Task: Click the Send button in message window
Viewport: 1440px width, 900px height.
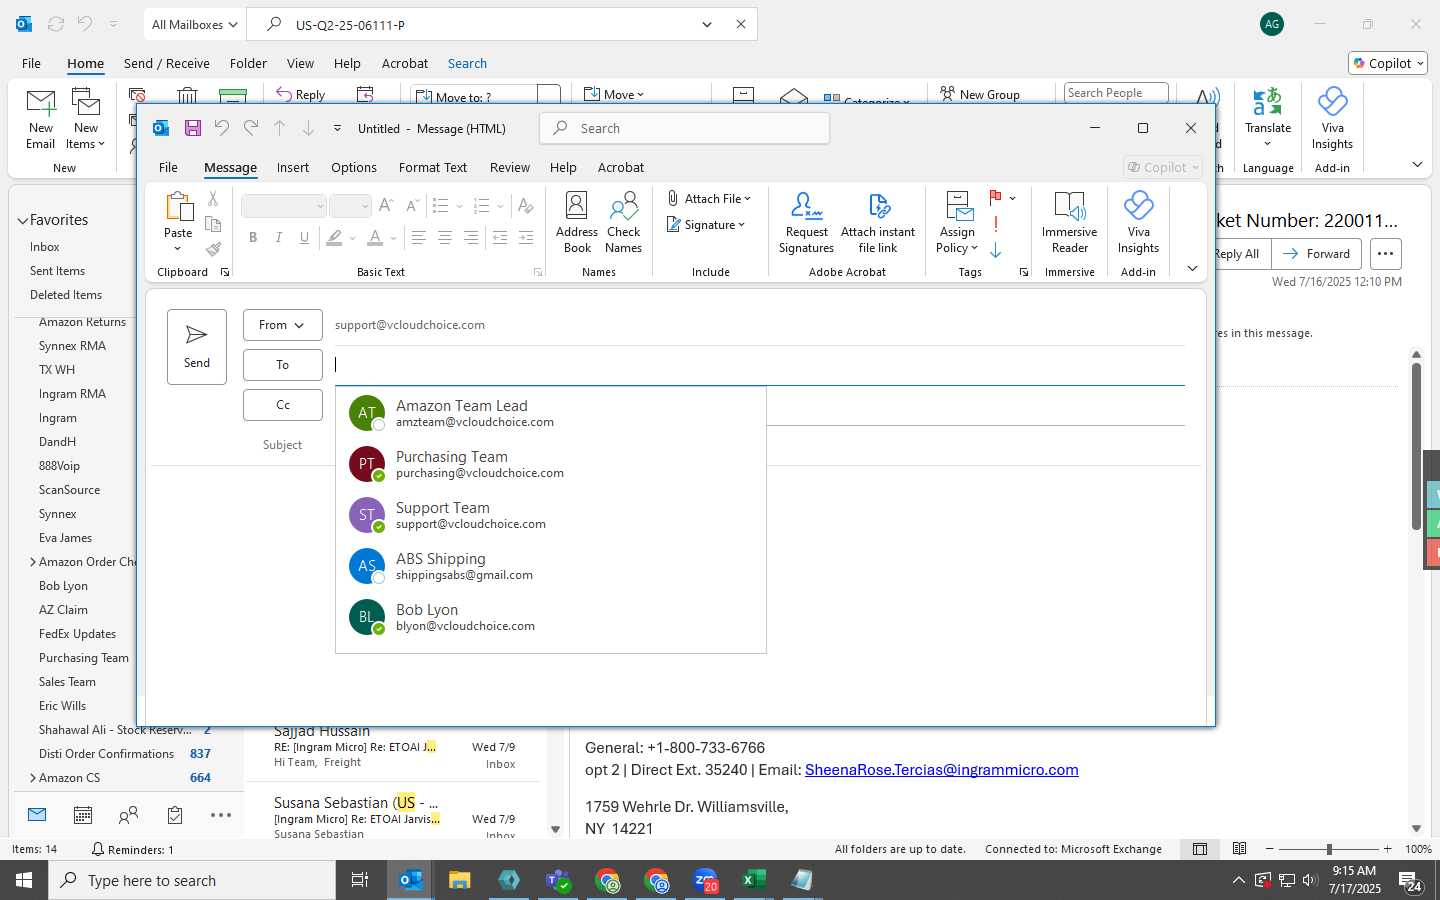Action: tap(197, 346)
